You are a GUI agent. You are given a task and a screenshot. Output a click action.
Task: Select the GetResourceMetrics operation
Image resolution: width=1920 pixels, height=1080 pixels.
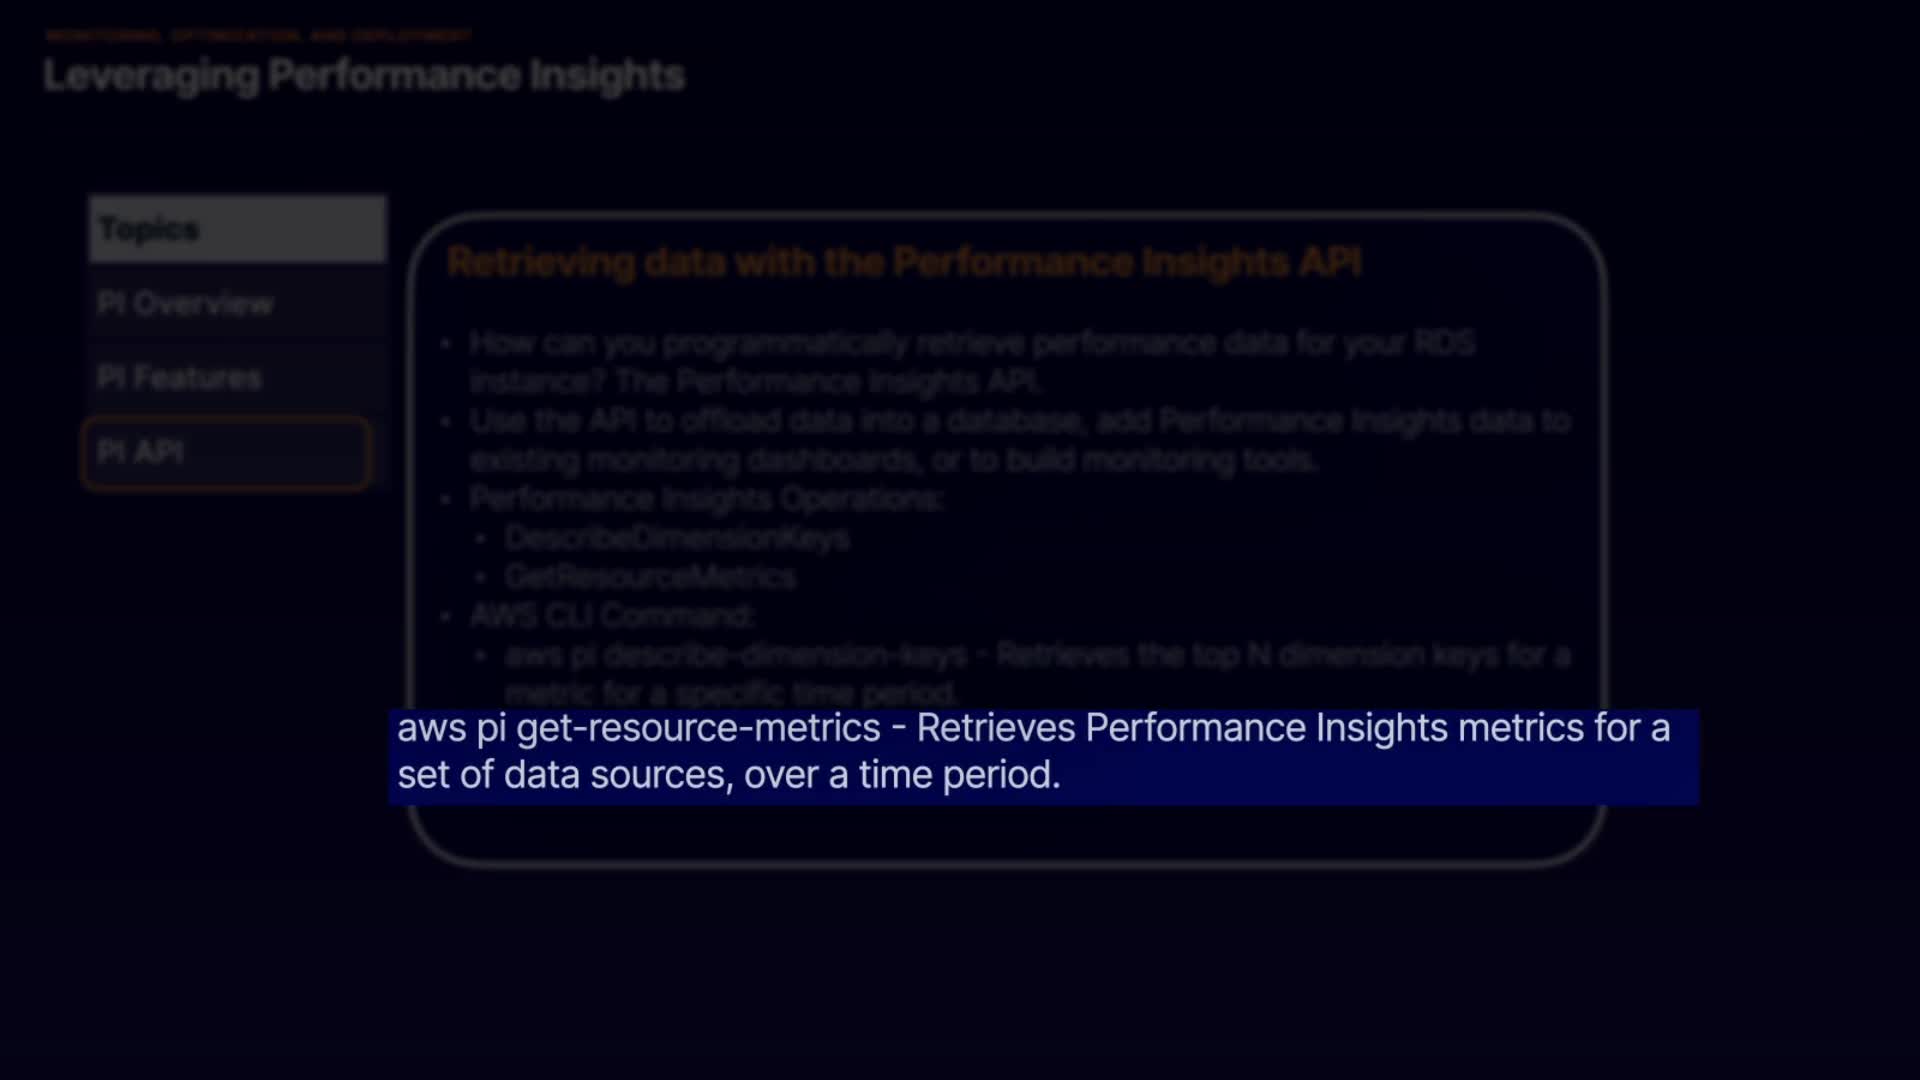[x=650, y=577]
